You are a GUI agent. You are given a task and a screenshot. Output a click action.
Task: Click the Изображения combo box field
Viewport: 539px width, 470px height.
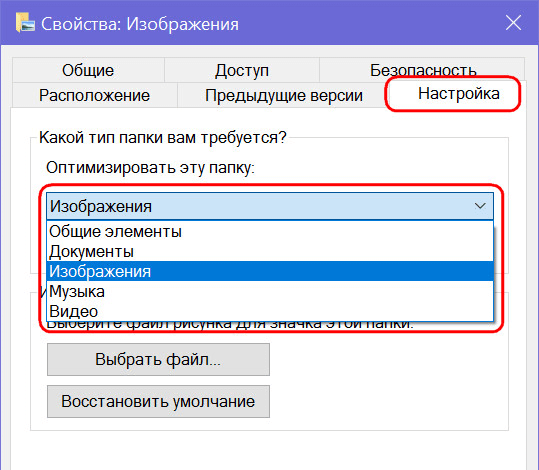(270, 206)
